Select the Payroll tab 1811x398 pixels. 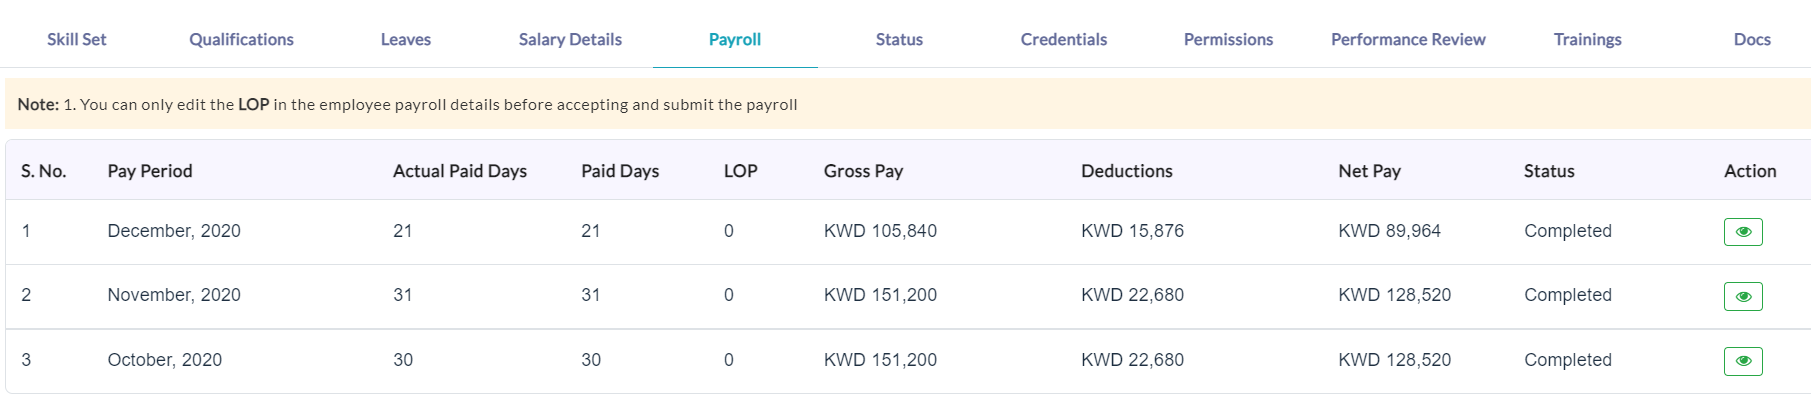735,39
